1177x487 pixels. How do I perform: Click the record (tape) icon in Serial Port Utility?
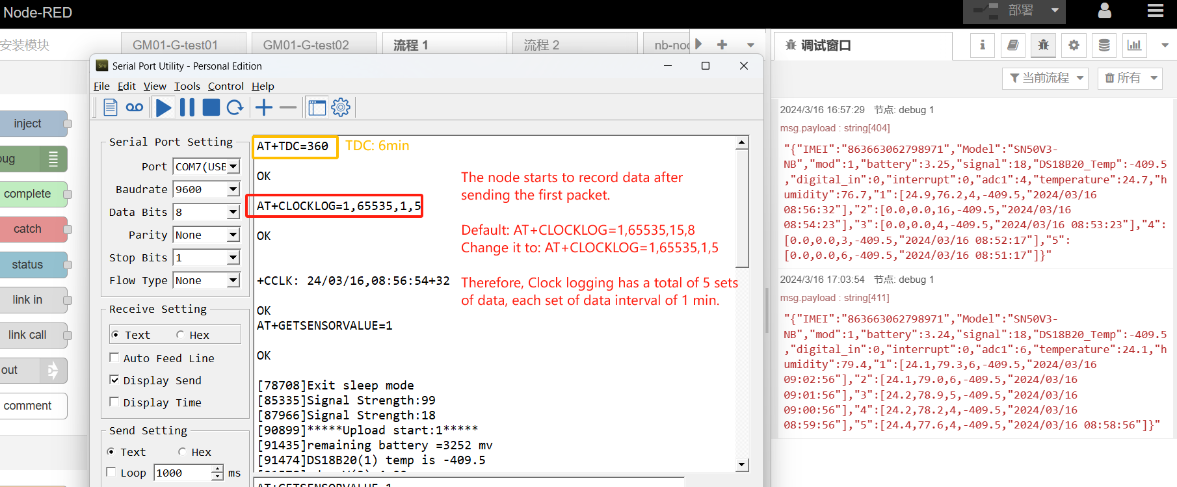pyautogui.click(x=134, y=107)
